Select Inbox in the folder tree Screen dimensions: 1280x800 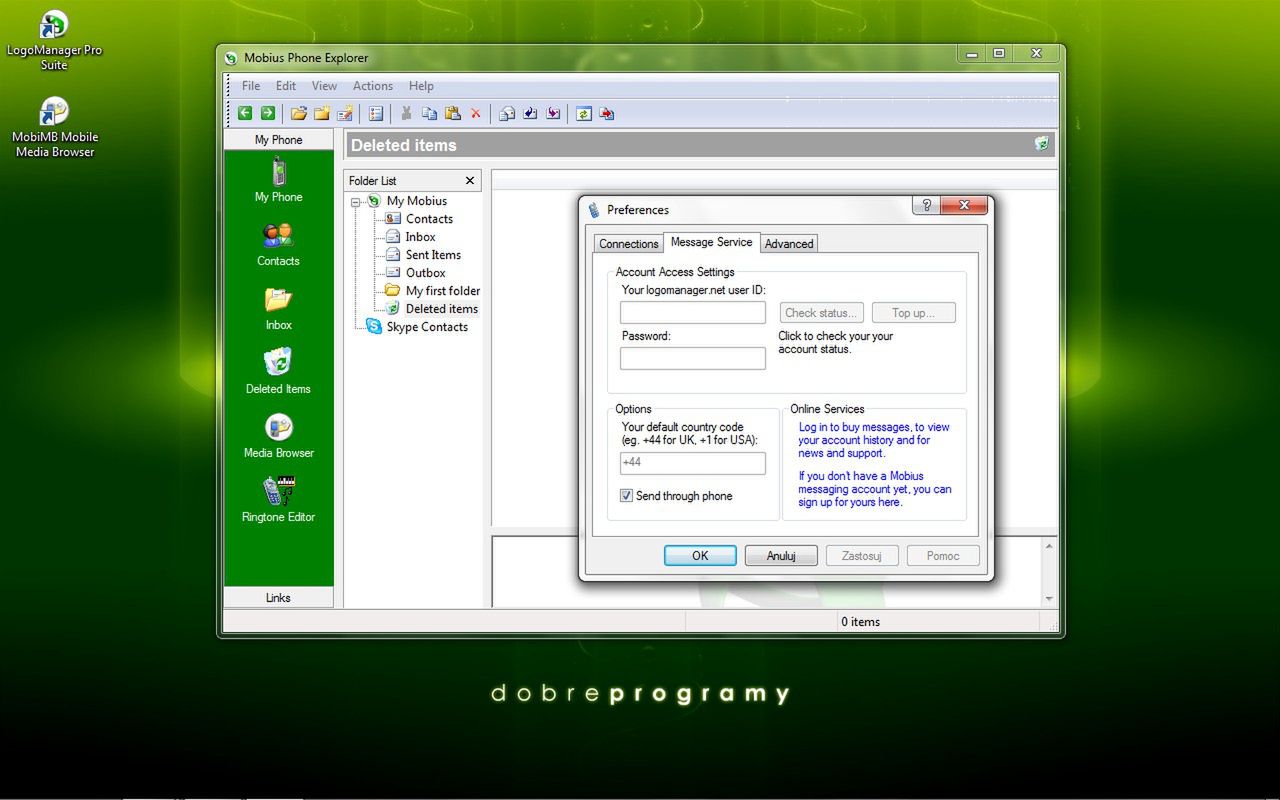(x=420, y=237)
